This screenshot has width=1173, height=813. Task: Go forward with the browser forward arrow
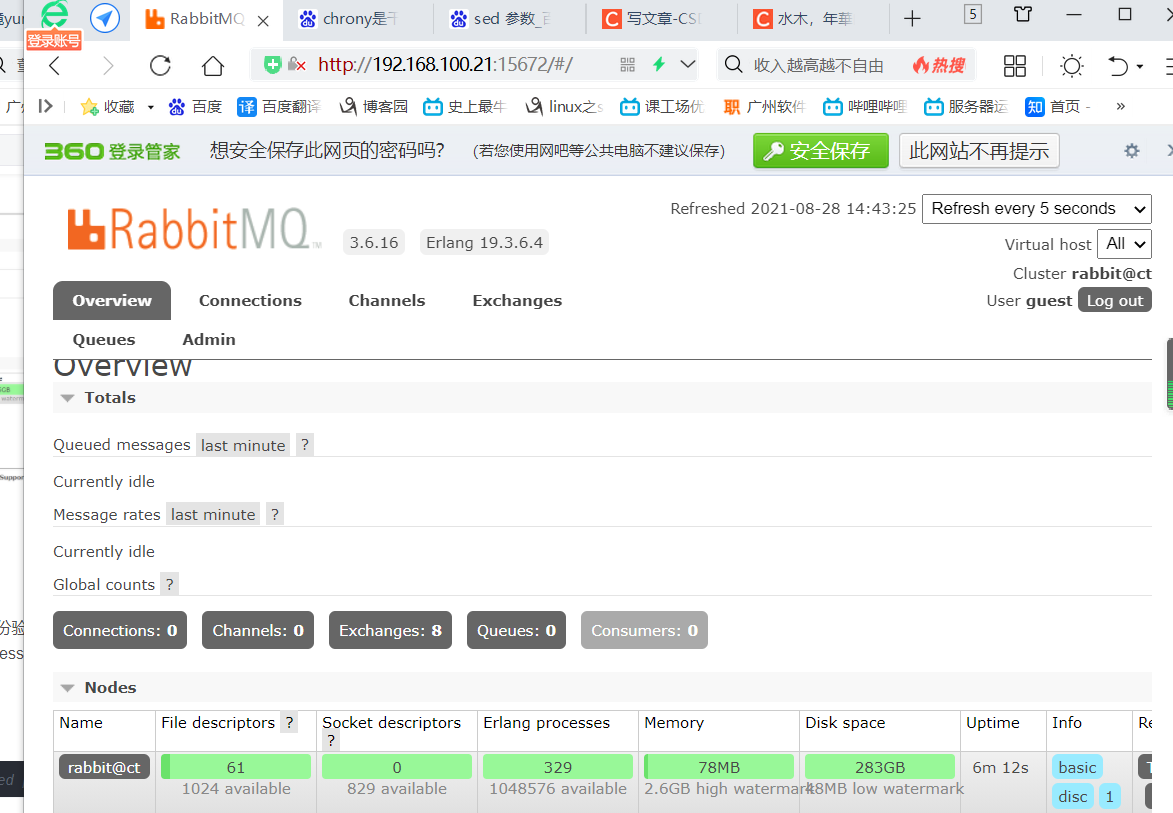108,66
